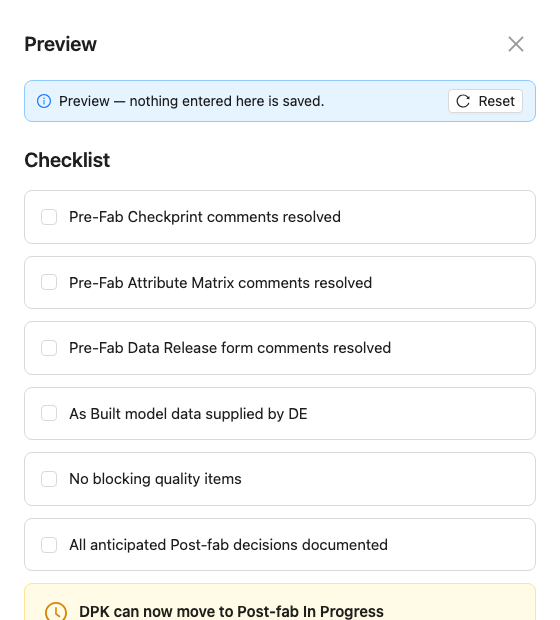Click the 'Pre-Fab Checkprint comments resolved' label text
560x620 pixels.
205,217
